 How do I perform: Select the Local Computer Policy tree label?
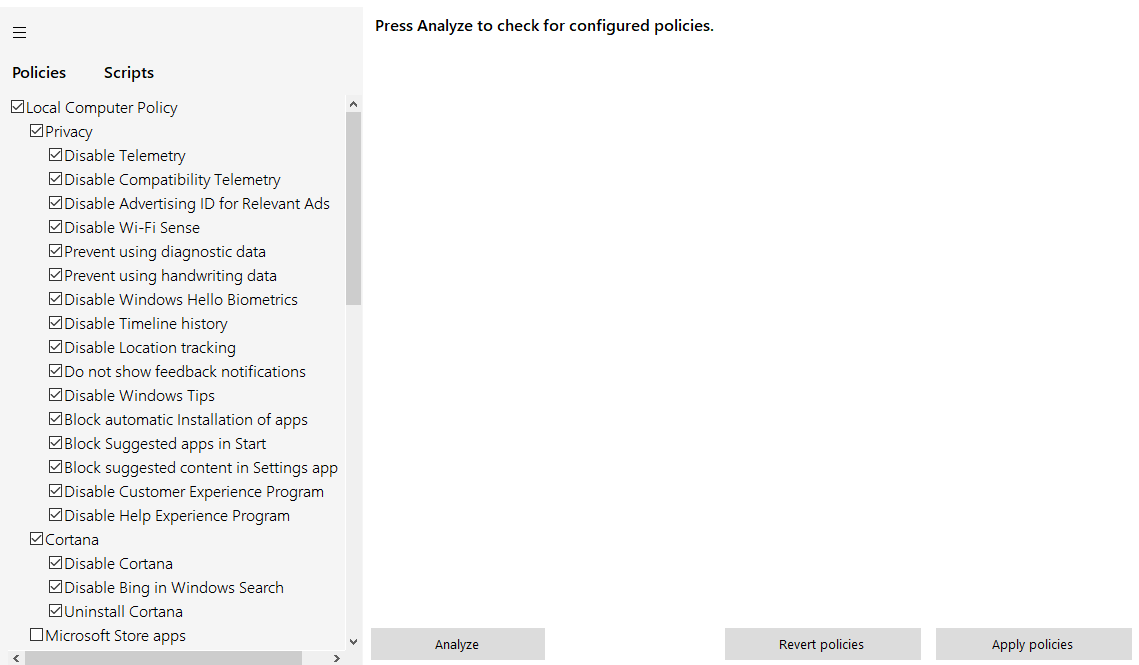pyautogui.click(x=102, y=108)
